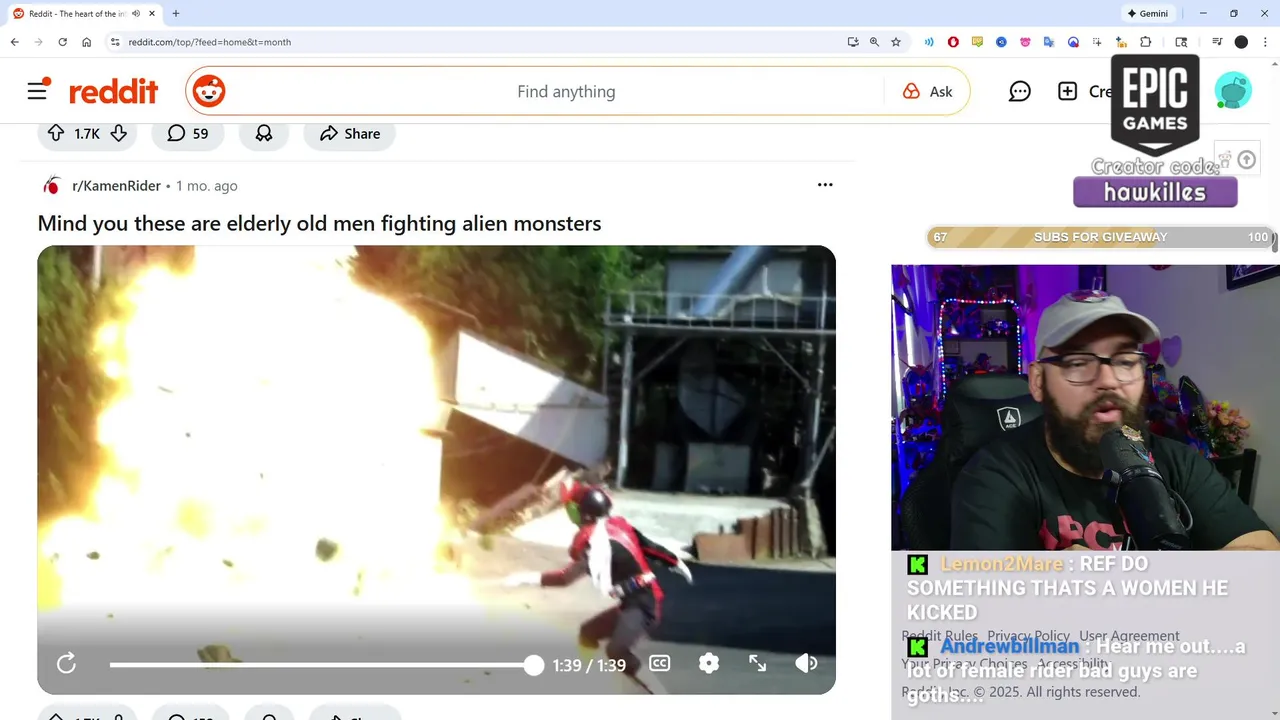Viewport: 1280px width, 720px height.
Task: Go back in the browser
Action: [14, 42]
